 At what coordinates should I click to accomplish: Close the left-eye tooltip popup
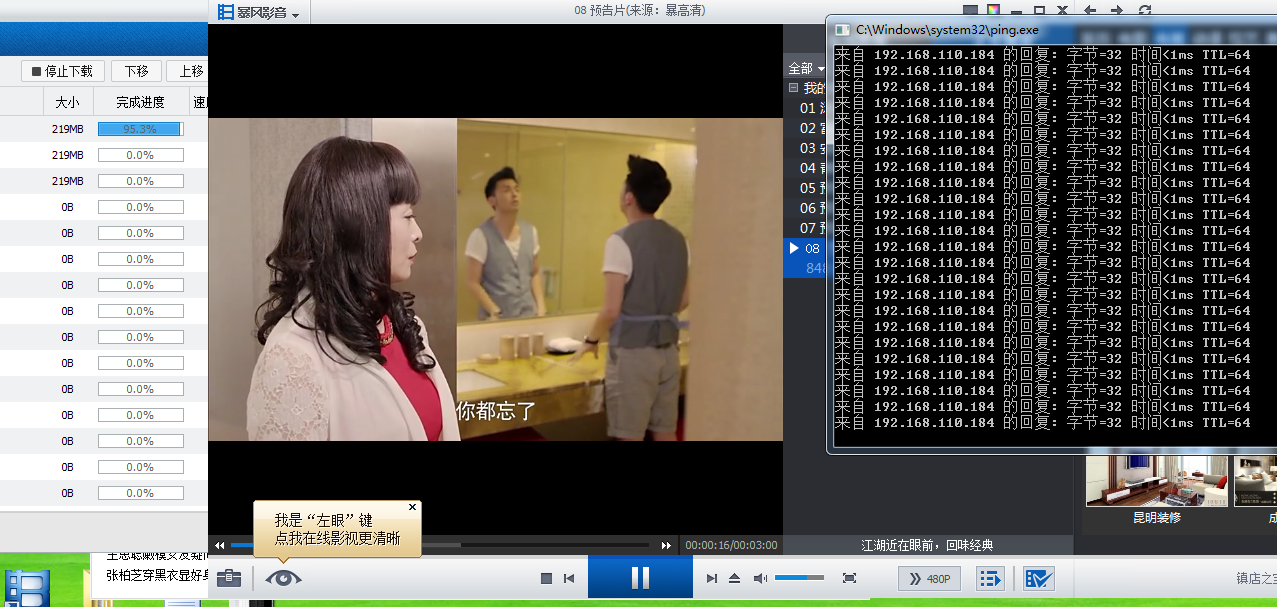[412, 507]
